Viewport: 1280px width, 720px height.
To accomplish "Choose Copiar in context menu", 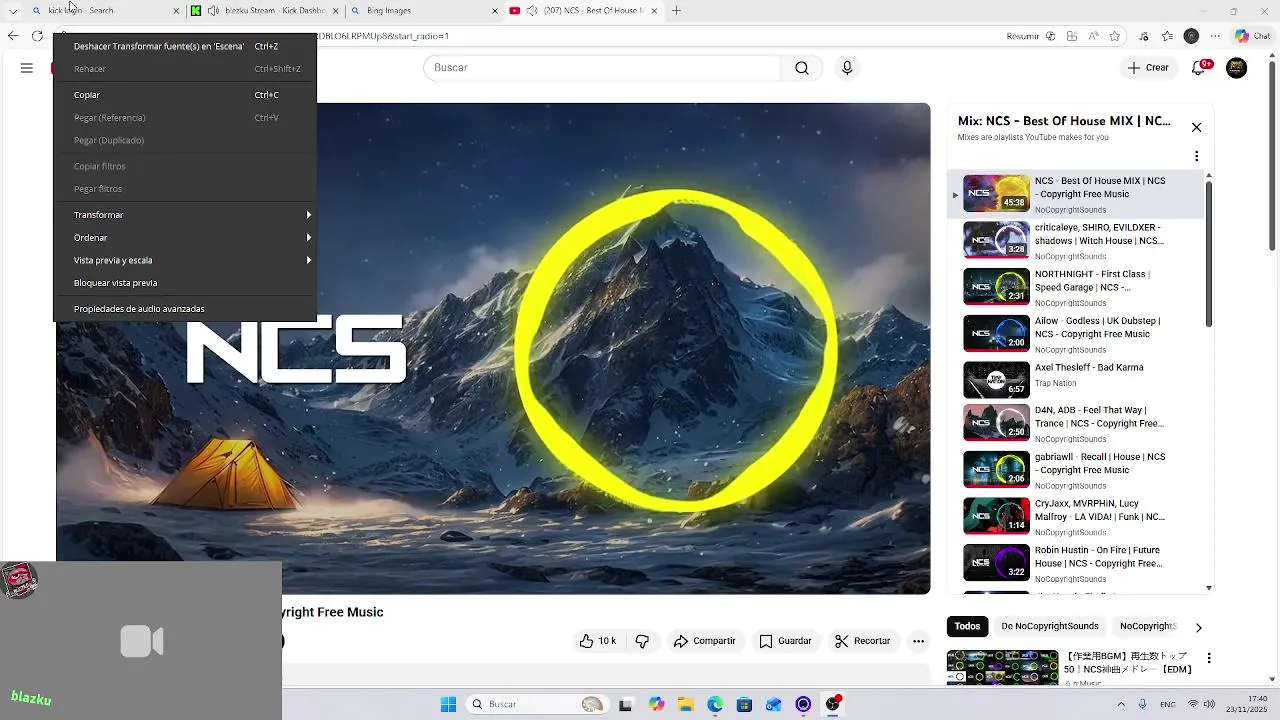I will coord(185,95).
